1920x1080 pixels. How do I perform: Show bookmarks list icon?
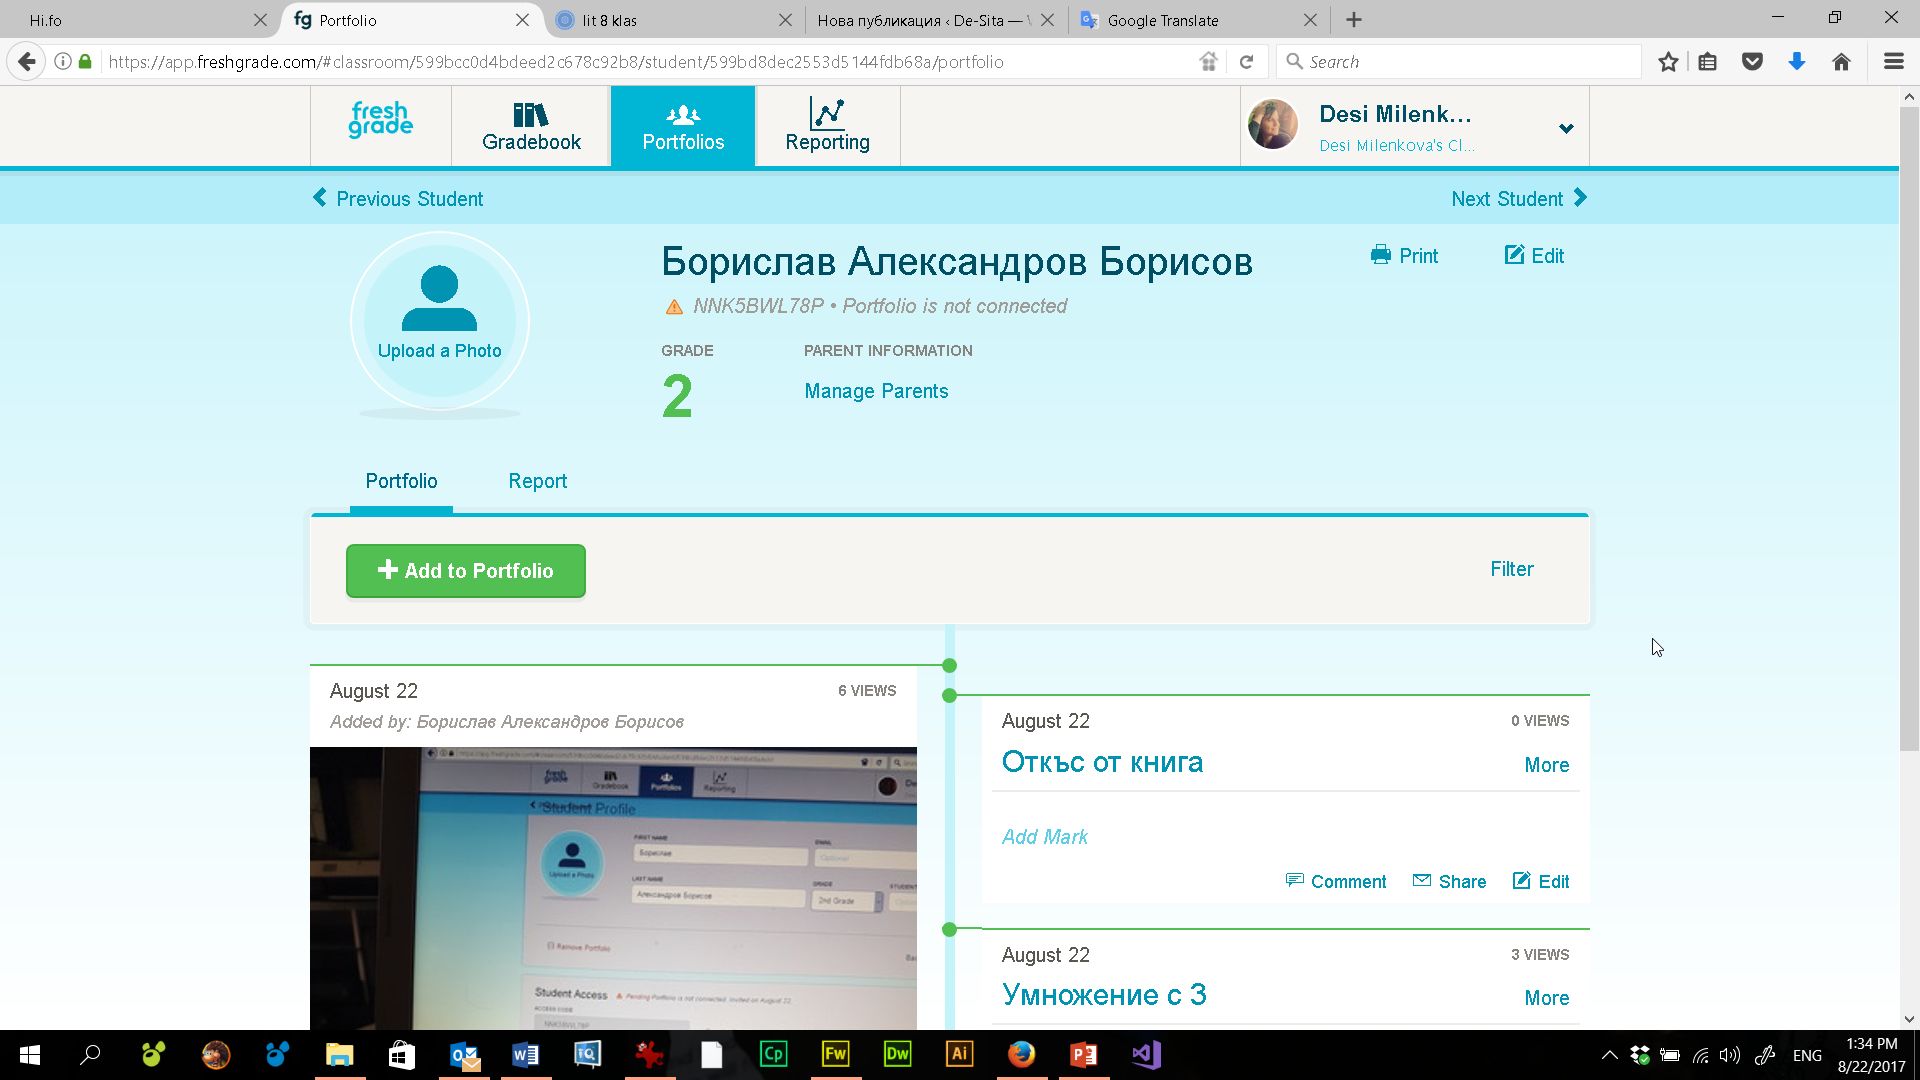1708,62
